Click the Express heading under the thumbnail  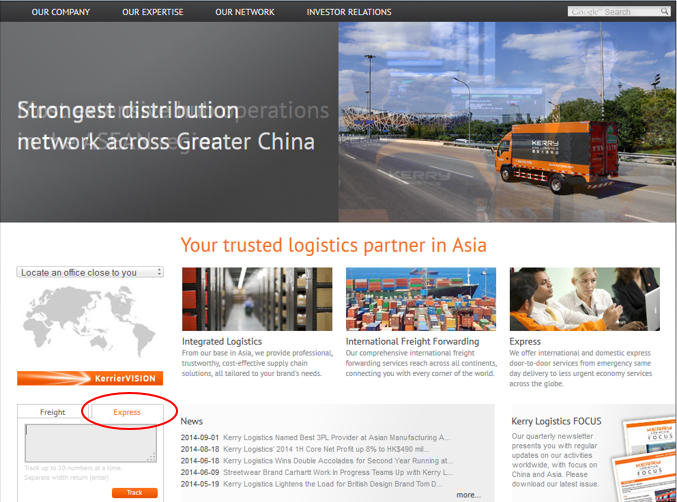(525, 341)
